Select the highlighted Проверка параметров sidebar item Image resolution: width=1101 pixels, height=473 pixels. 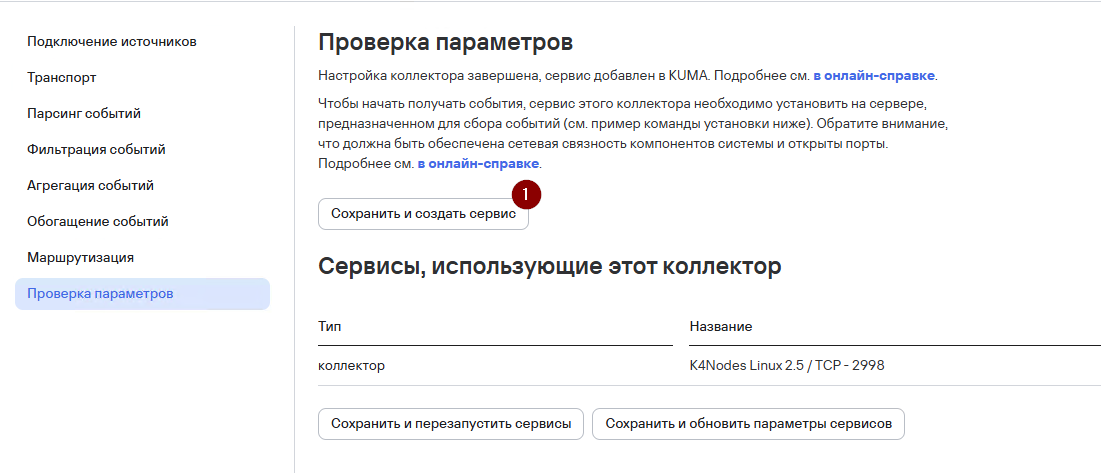[x=143, y=294]
